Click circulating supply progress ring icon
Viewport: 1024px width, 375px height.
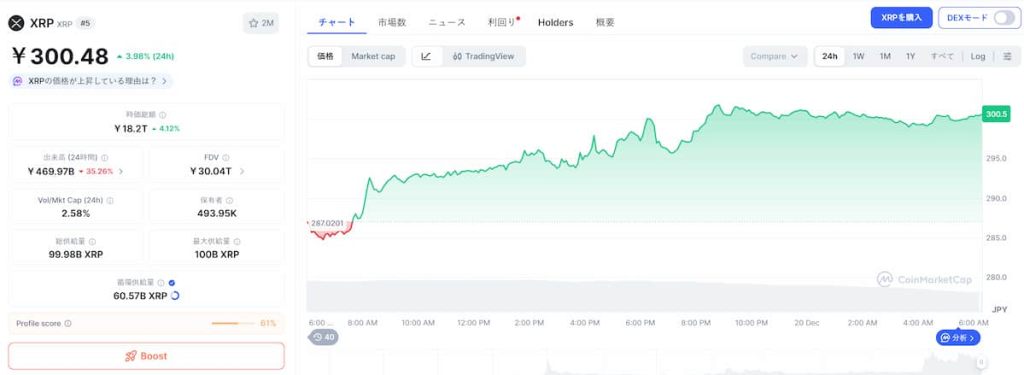coord(174,296)
